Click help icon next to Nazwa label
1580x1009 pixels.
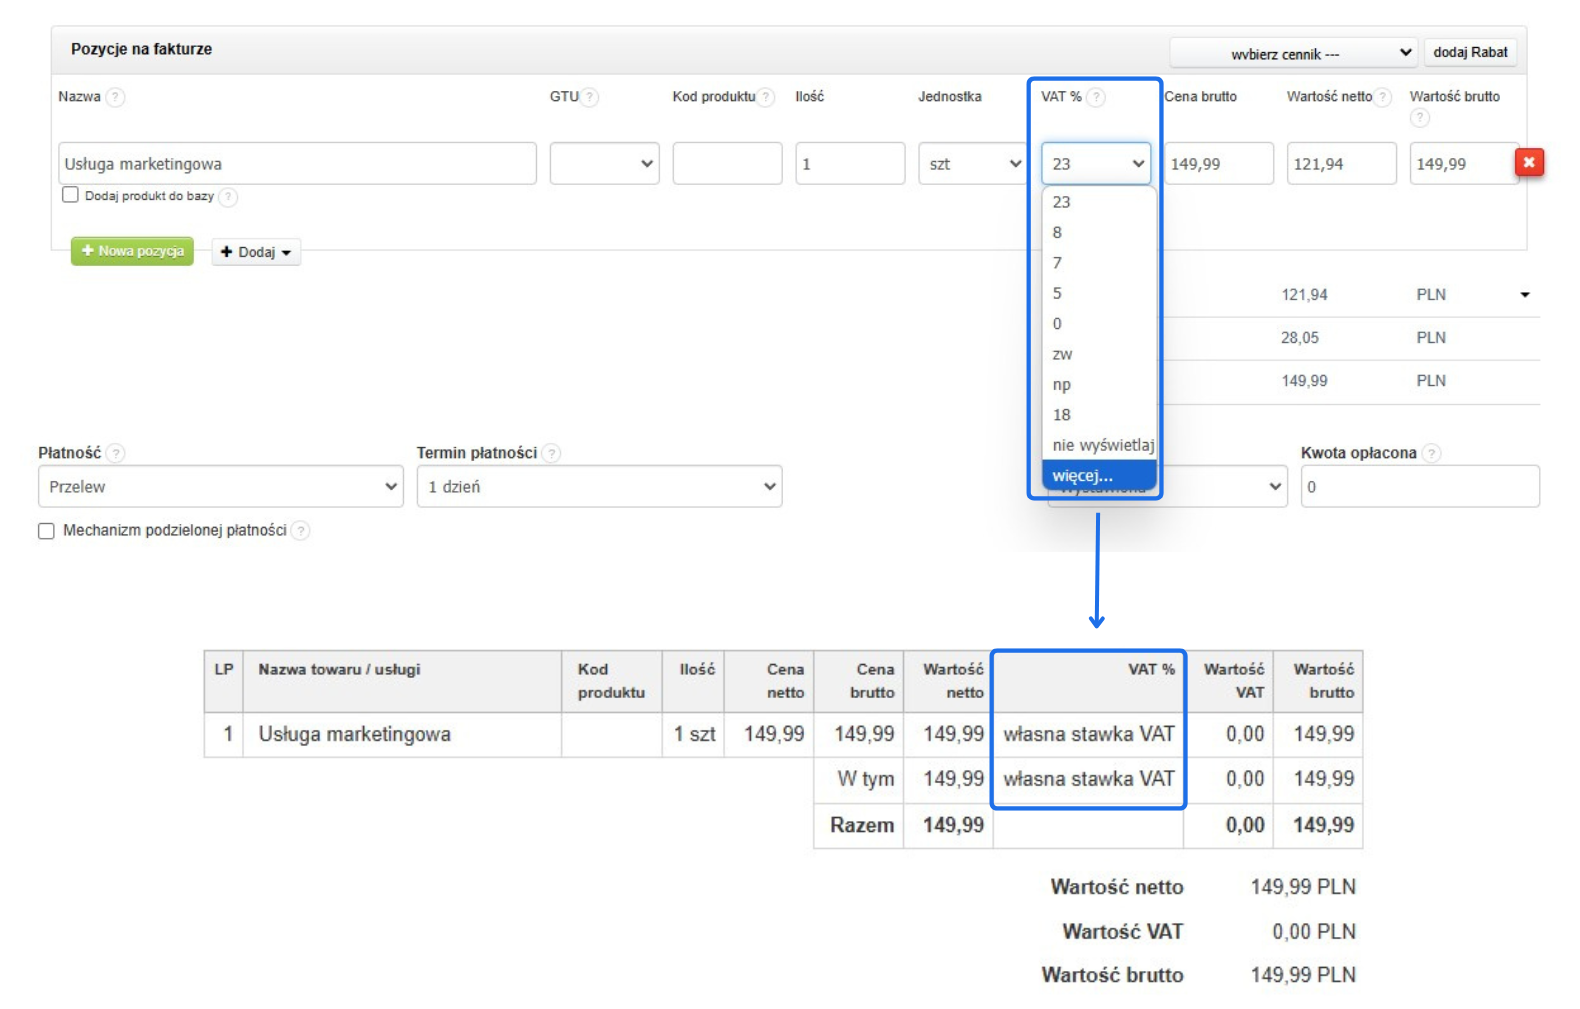116,97
